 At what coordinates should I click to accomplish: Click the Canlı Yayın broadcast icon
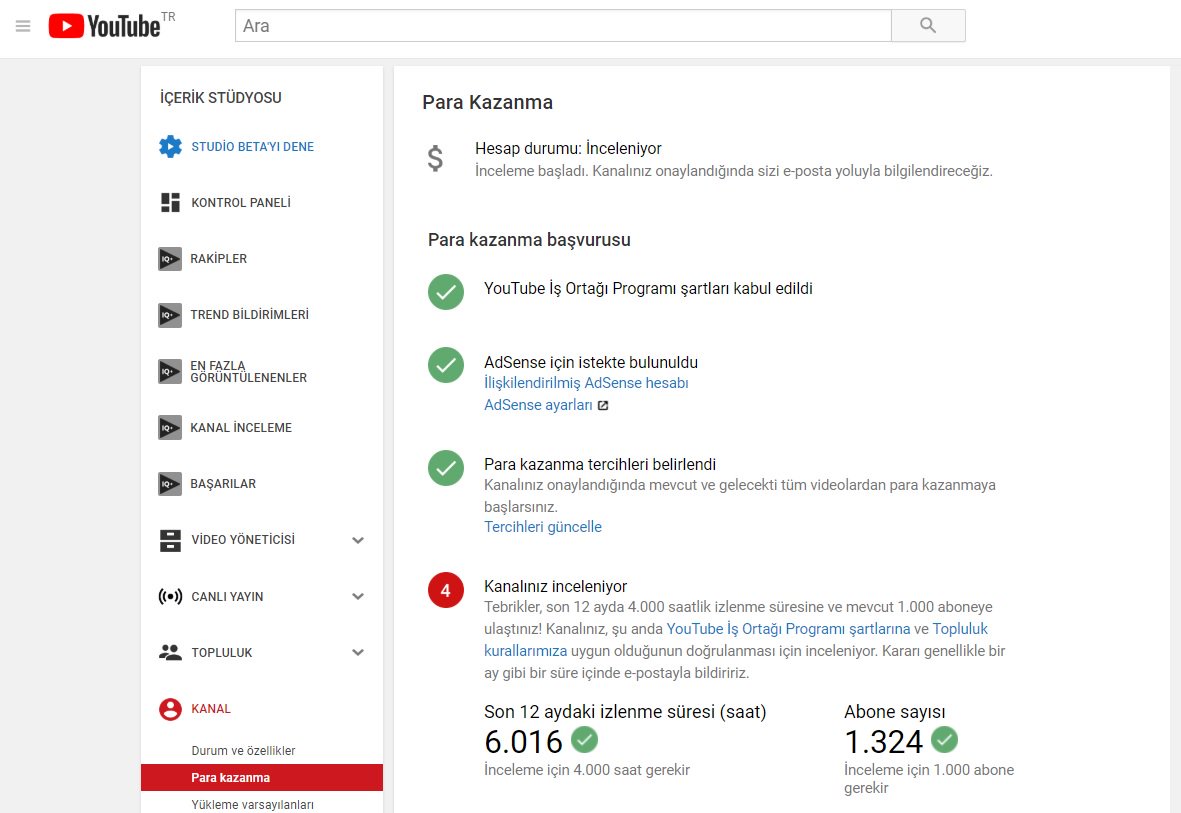click(170, 597)
